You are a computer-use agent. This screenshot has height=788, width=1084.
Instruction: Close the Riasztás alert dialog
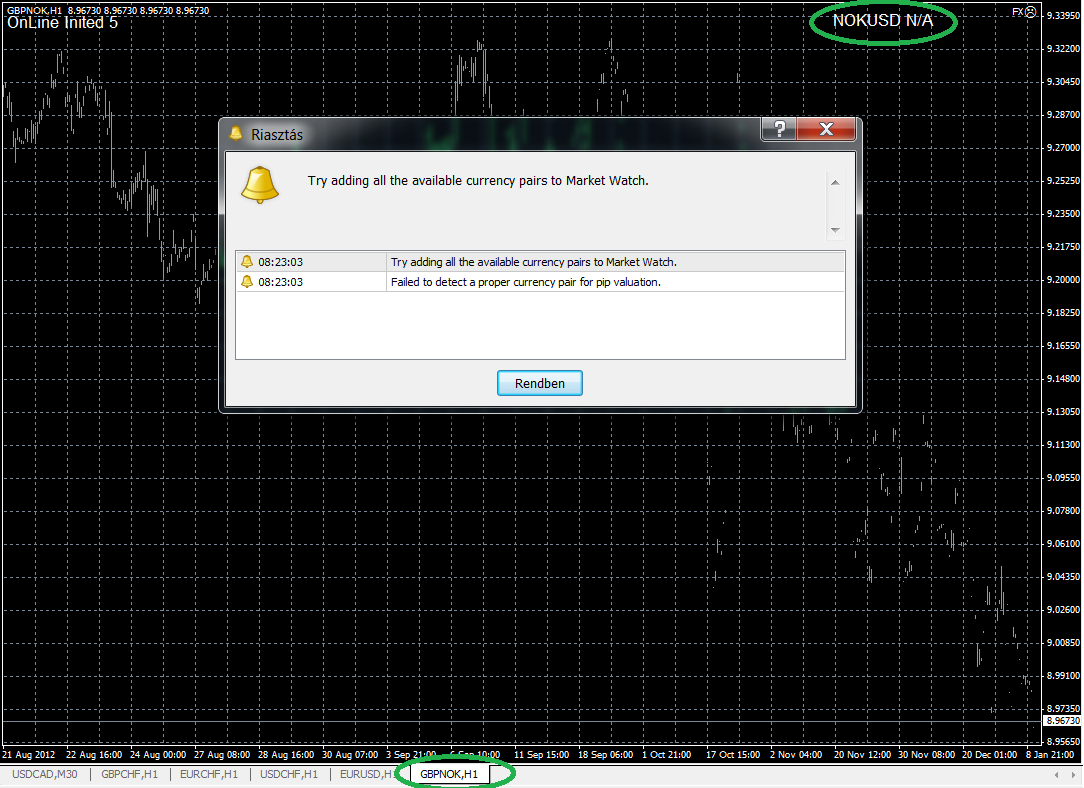[826, 129]
